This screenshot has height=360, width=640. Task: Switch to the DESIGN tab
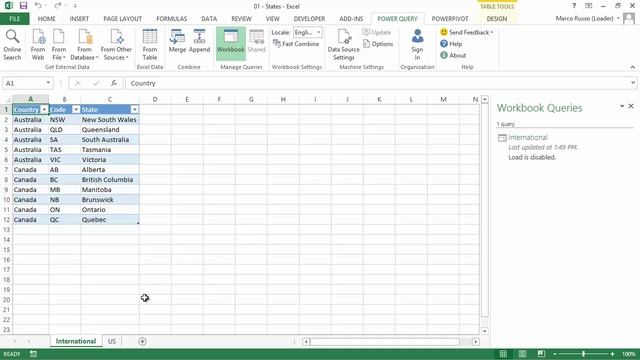(497, 19)
